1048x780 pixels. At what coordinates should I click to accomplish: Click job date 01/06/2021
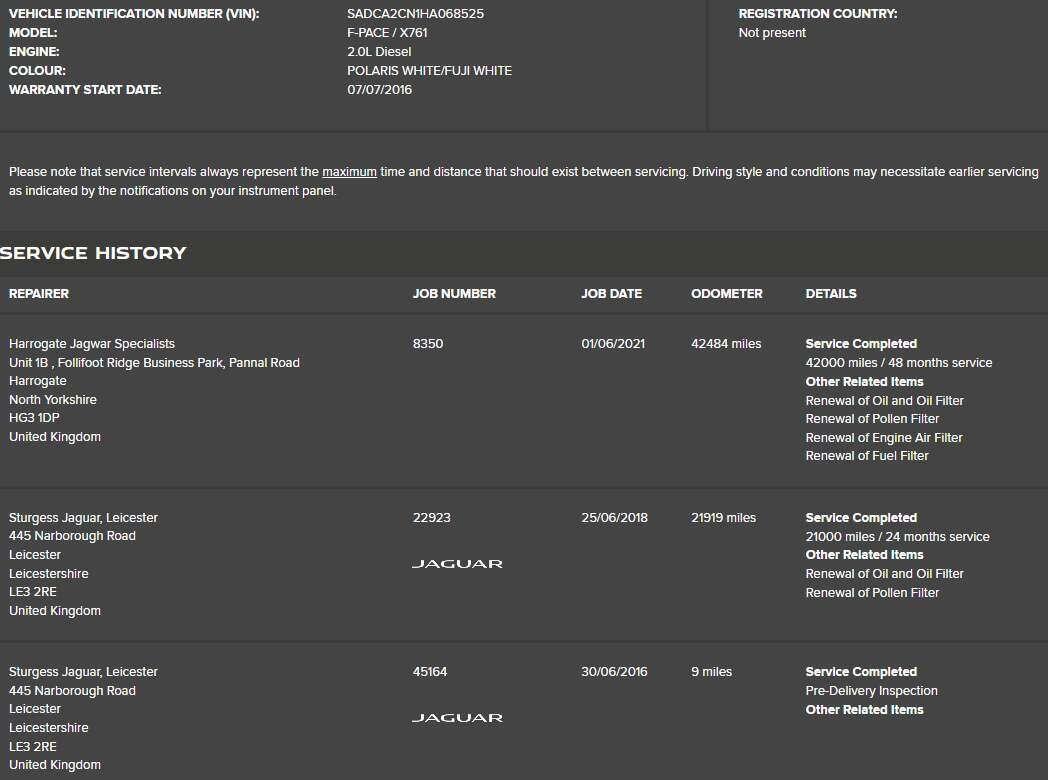613,344
